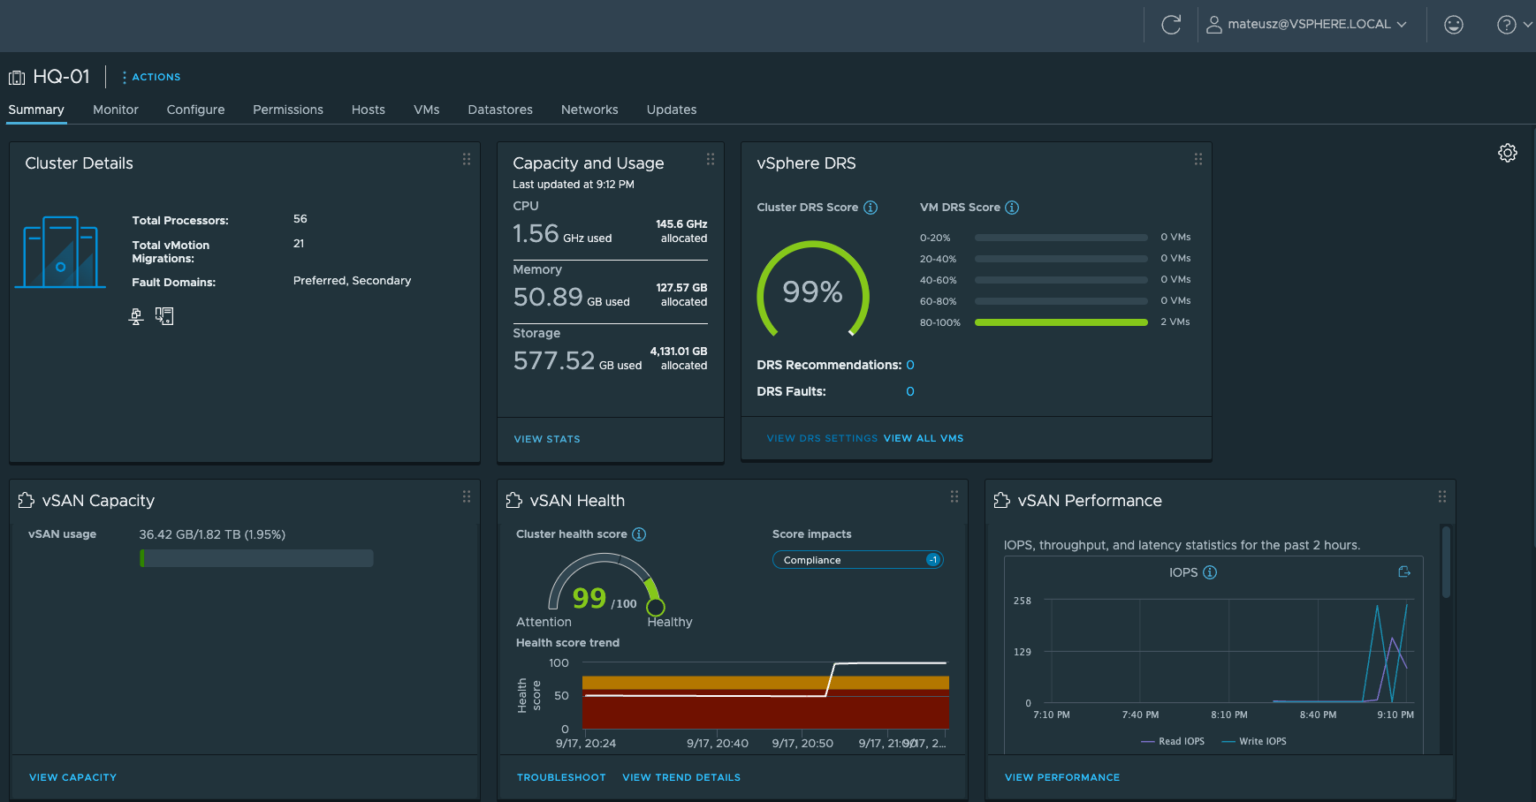Click the vSAN Performance card scrollbar

[1446, 562]
